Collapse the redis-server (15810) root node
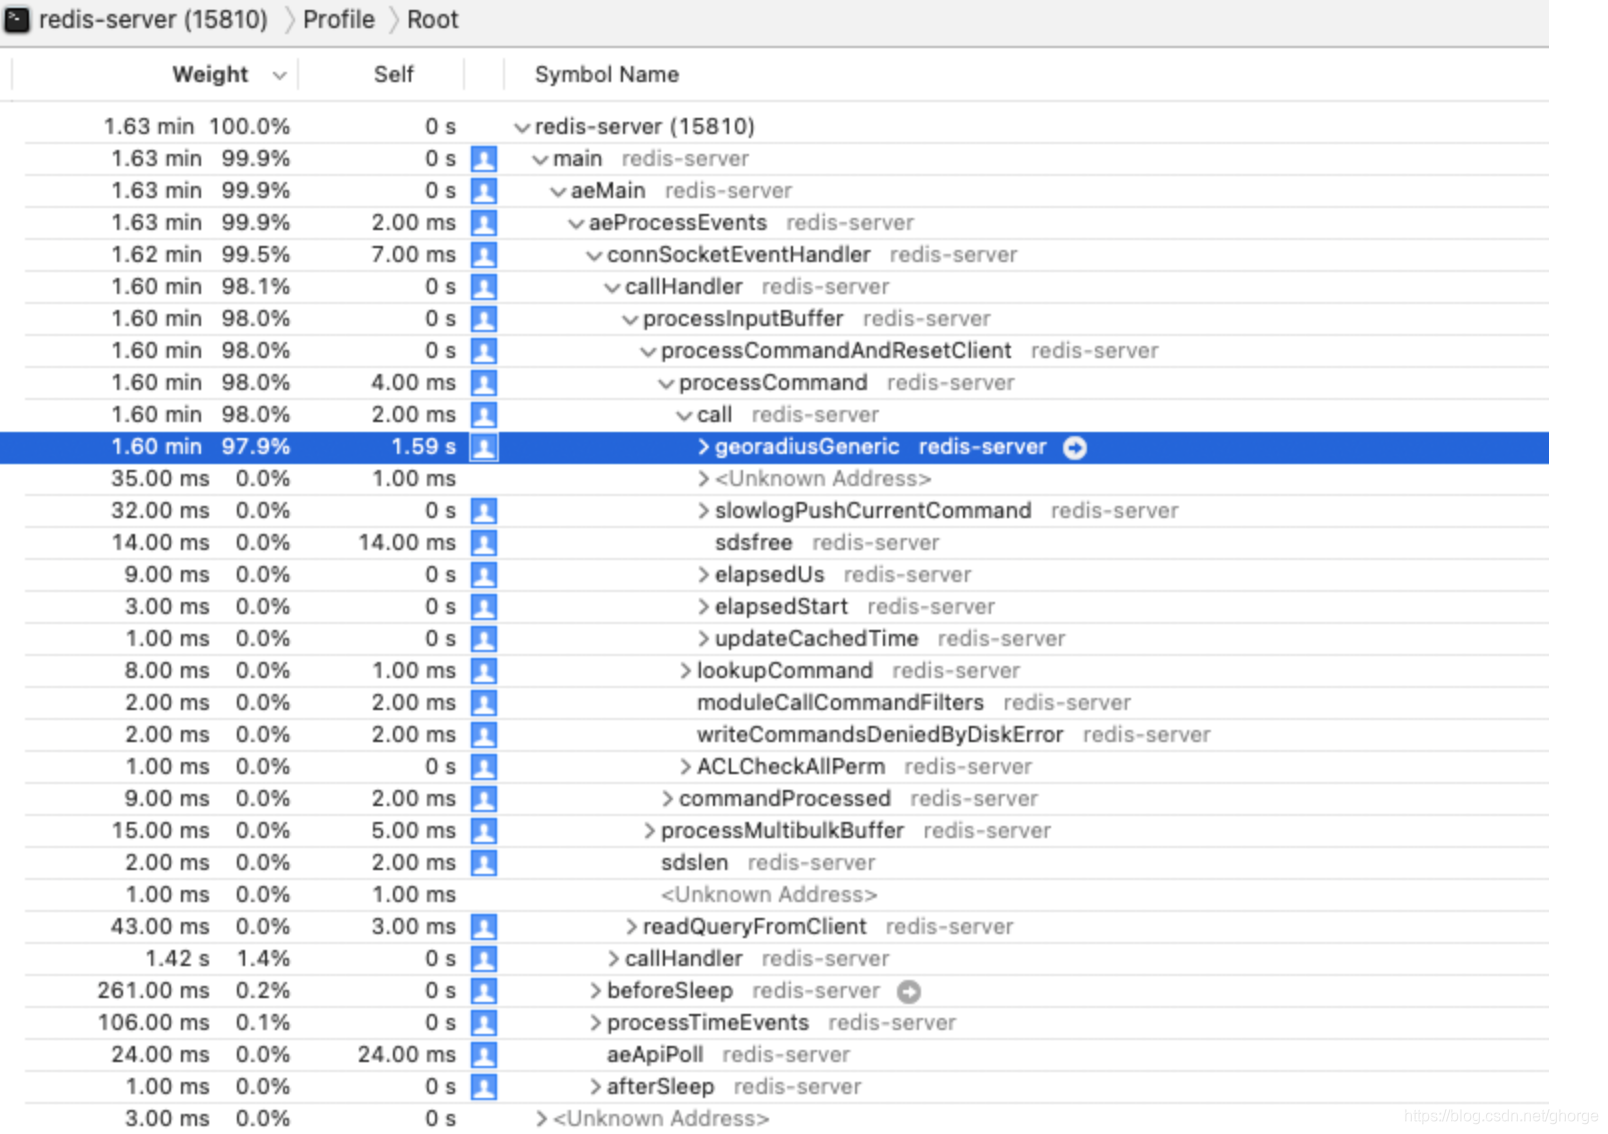Viewport: 1608px width, 1134px height. 521,128
